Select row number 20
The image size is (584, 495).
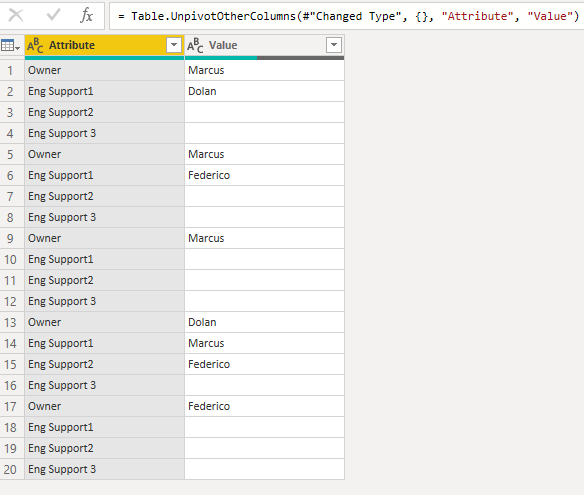click(10, 469)
